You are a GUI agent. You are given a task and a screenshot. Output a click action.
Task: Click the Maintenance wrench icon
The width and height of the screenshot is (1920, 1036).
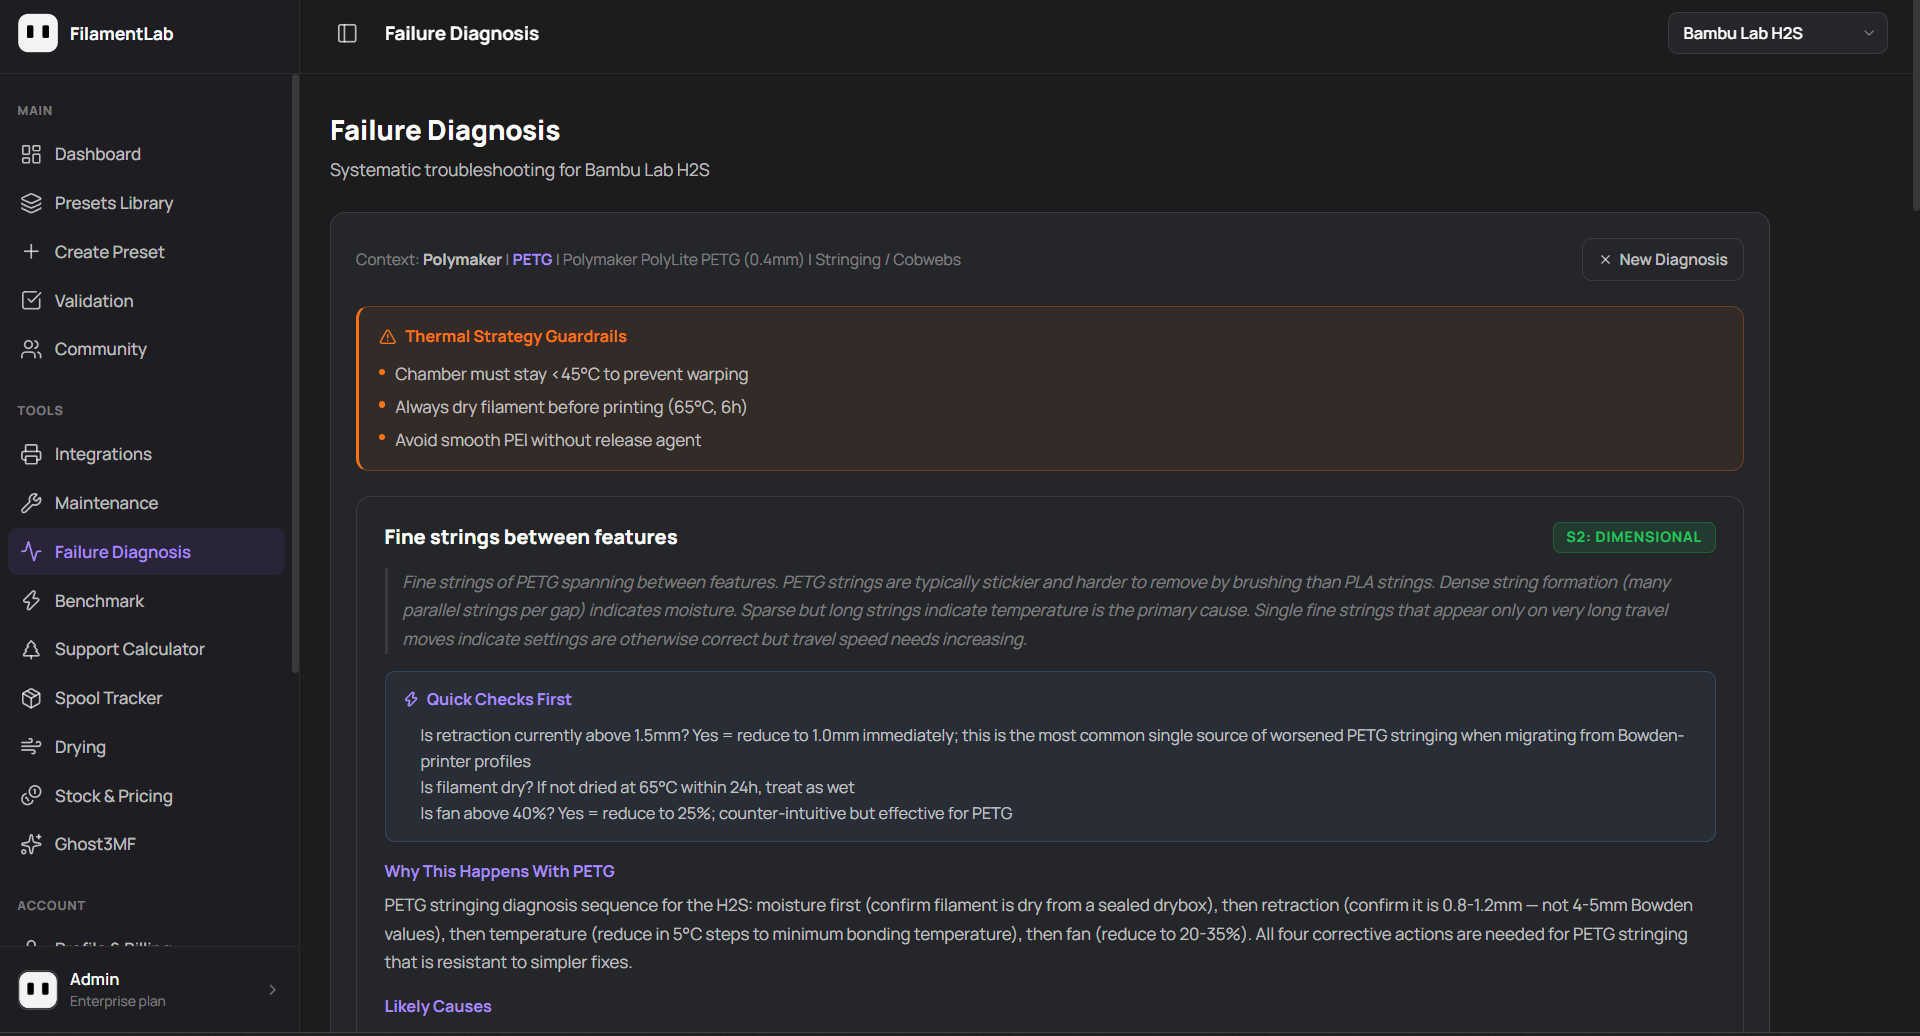point(31,503)
